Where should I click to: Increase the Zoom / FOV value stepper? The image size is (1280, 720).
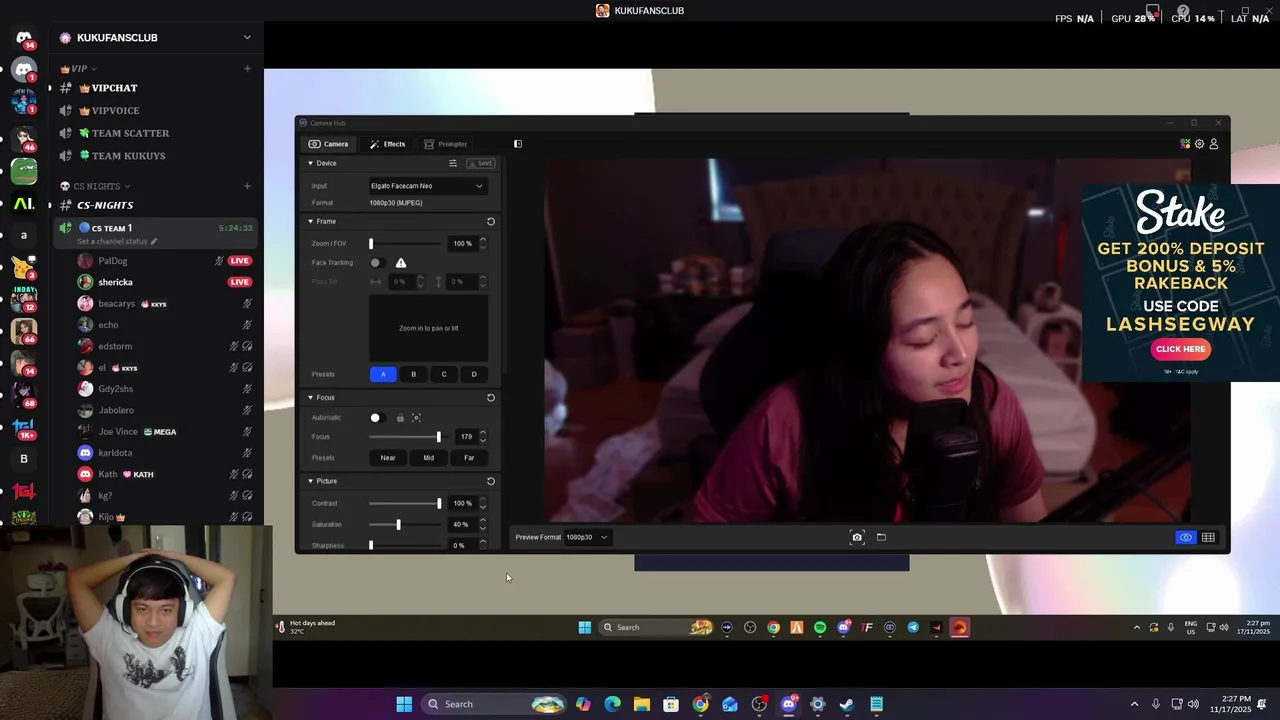coord(483,240)
